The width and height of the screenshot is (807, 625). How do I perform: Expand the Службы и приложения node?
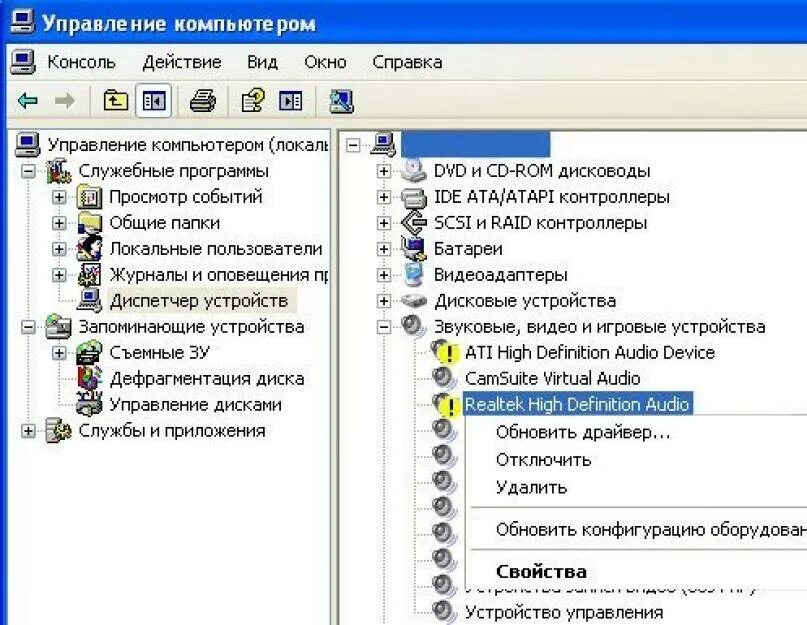tap(28, 430)
